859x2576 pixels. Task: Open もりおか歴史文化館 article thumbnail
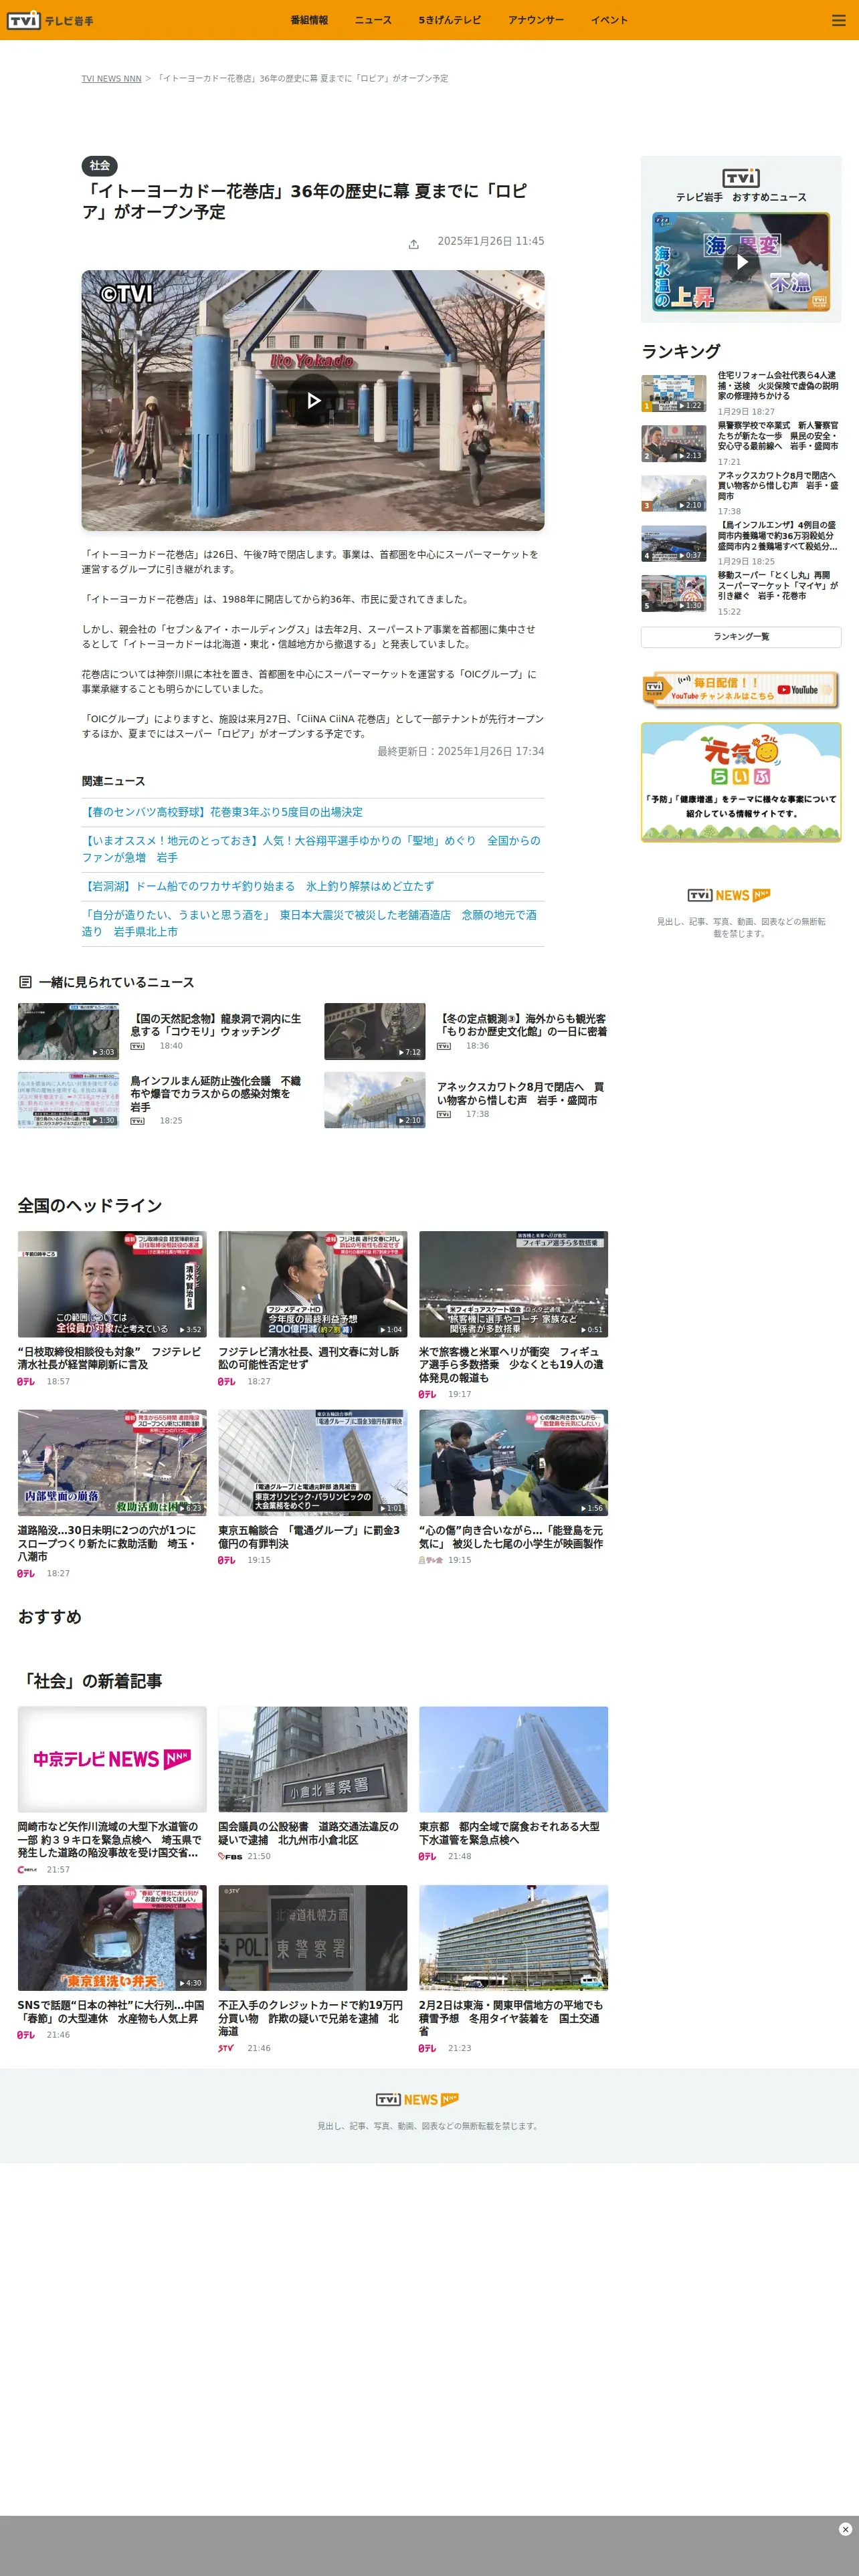374,1031
